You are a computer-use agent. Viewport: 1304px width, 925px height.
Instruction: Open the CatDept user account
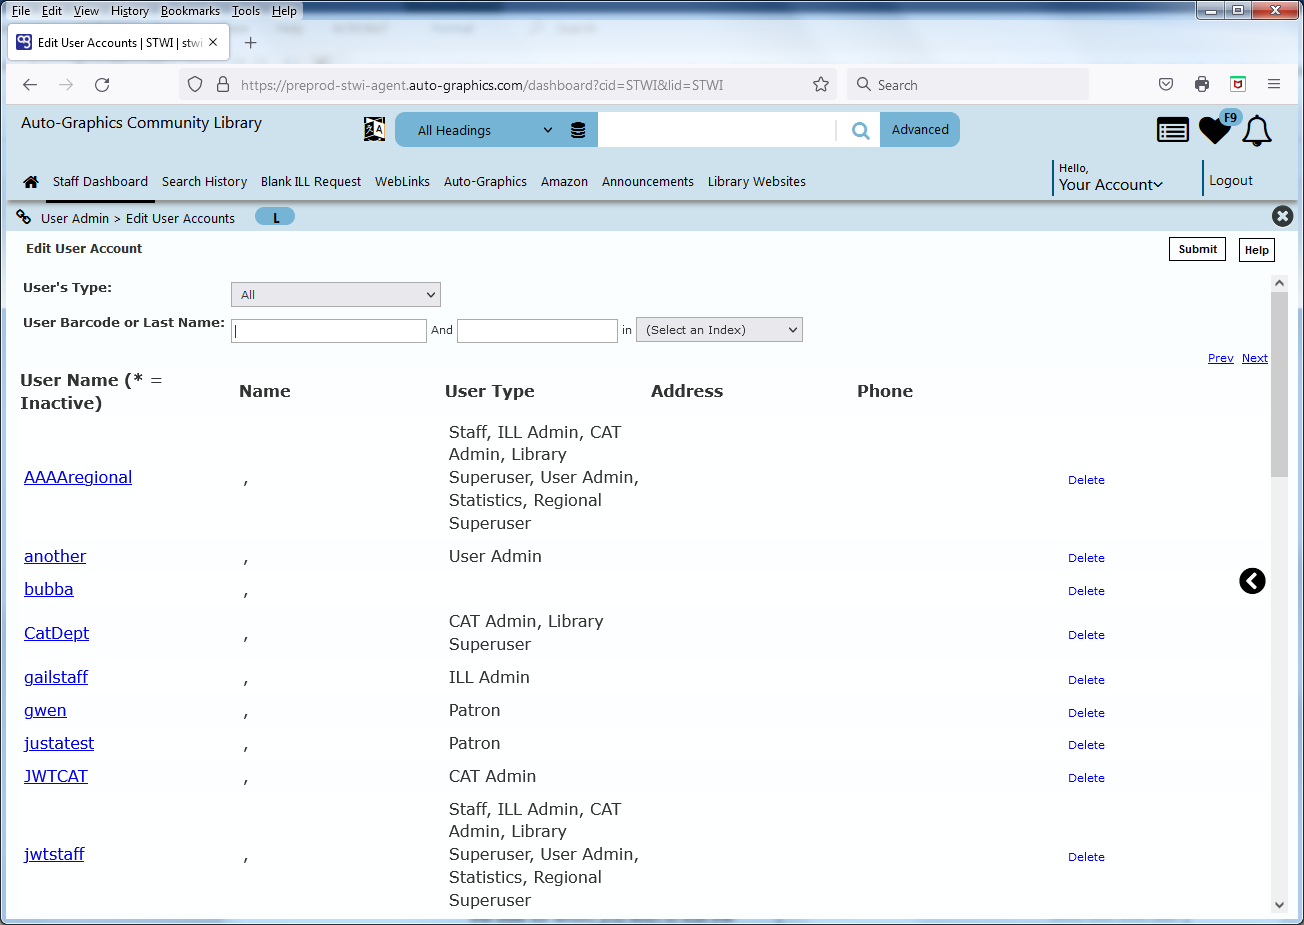[57, 633]
